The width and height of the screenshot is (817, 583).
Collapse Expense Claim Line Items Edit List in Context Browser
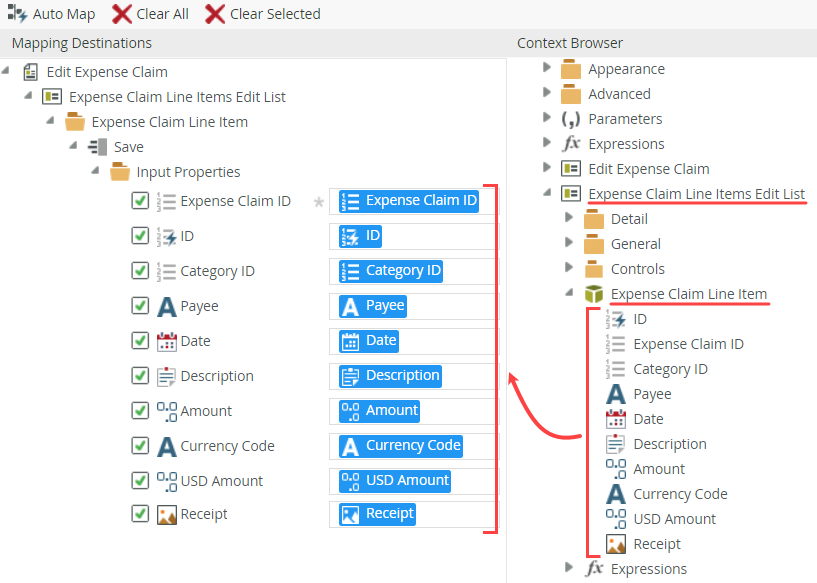[x=547, y=192]
